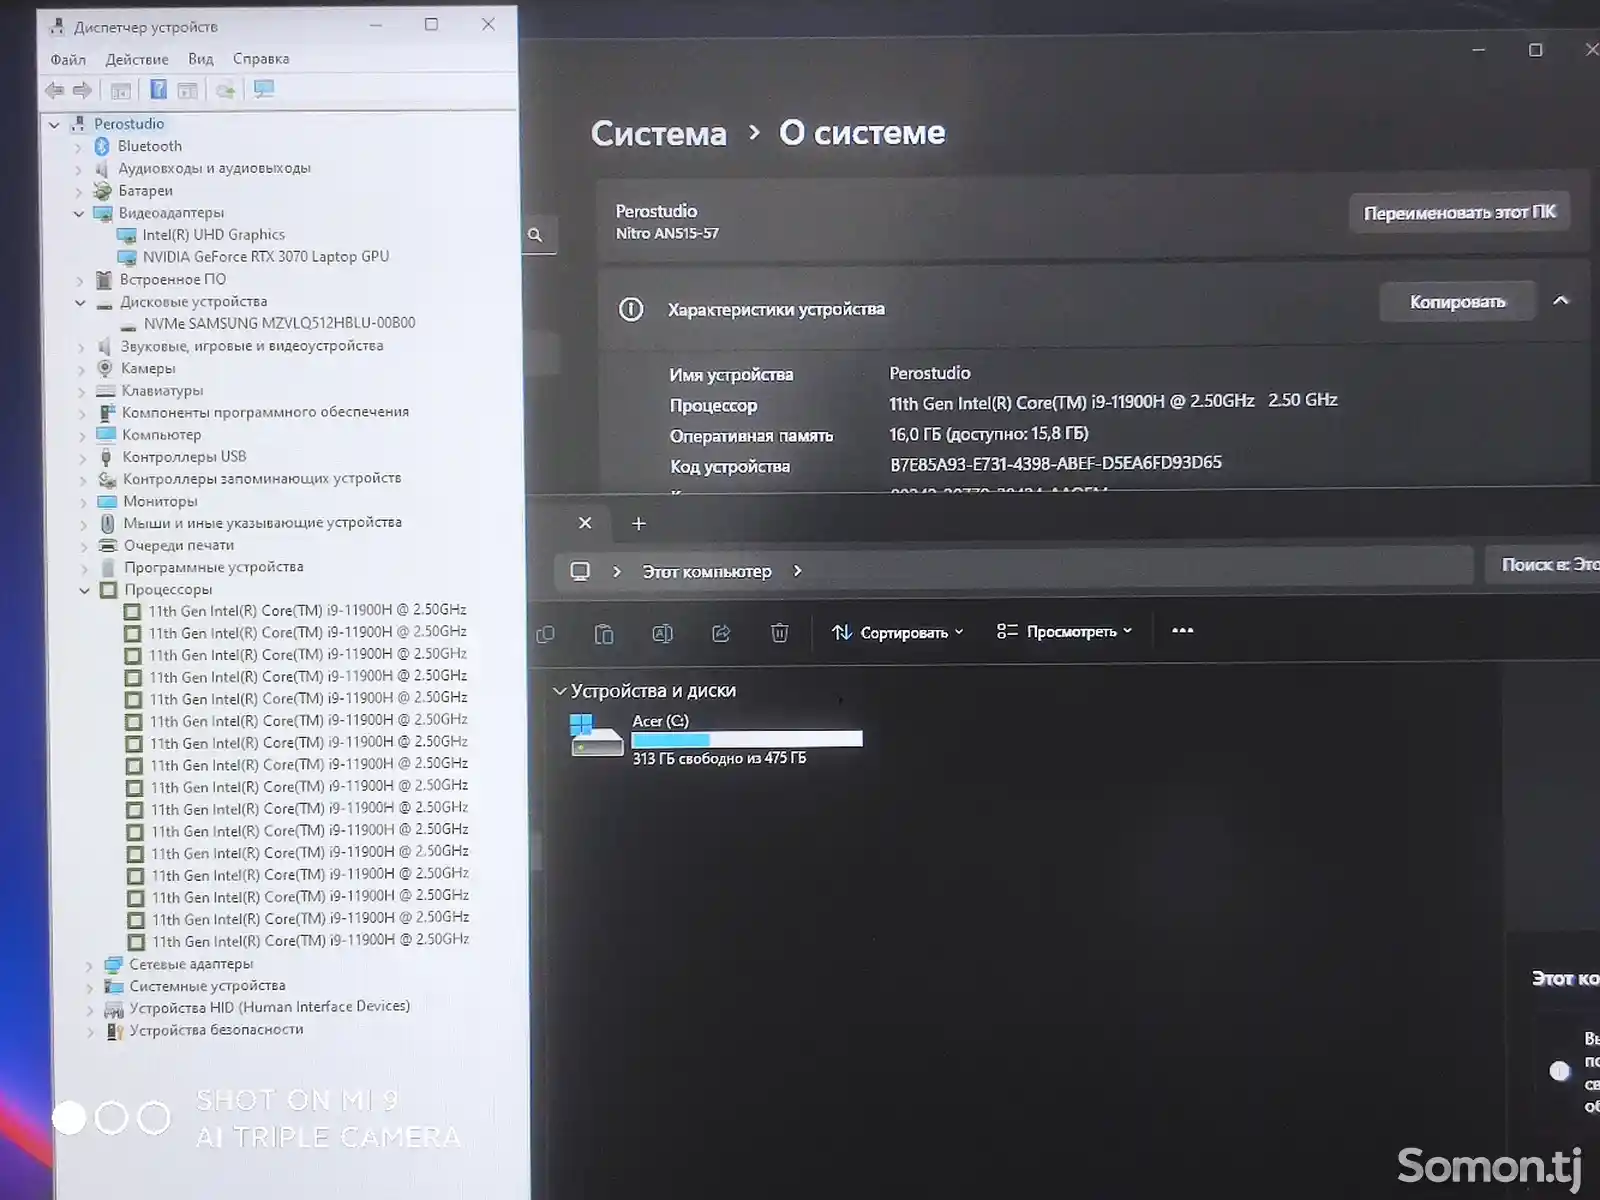Click the Delete trash icon in Explorer
This screenshot has width=1600, height=1200.
coord(780,633)
